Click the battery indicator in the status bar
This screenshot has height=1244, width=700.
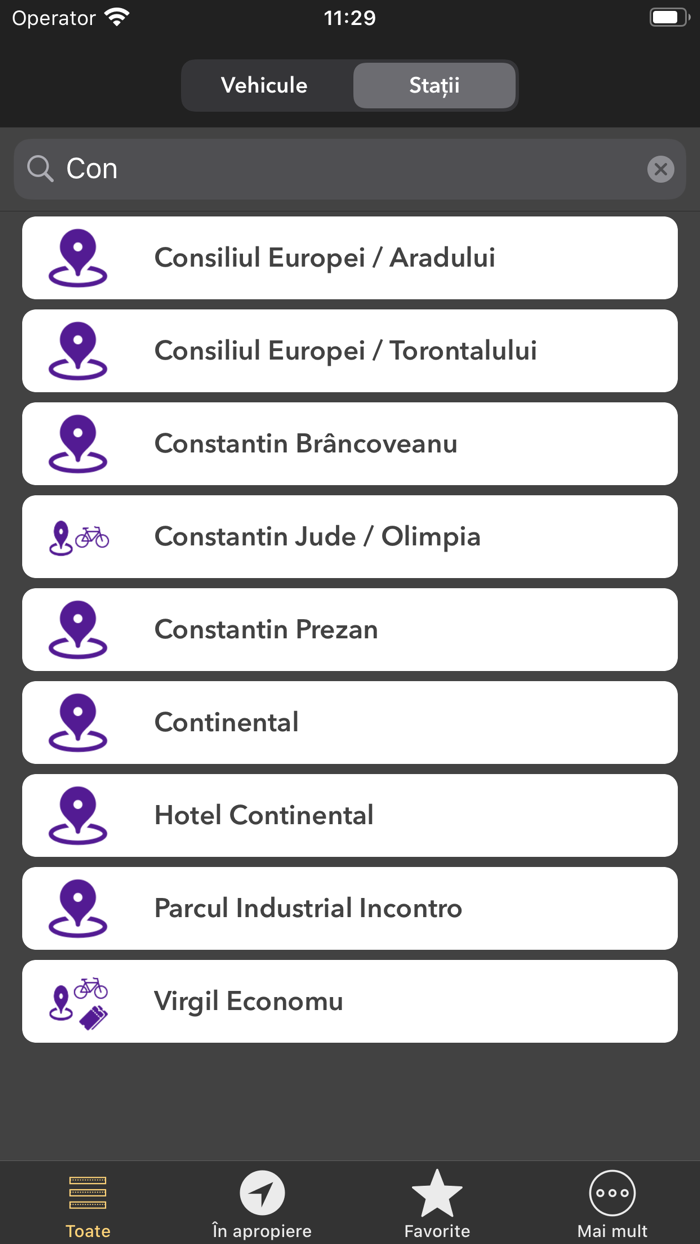click(668, 16)
